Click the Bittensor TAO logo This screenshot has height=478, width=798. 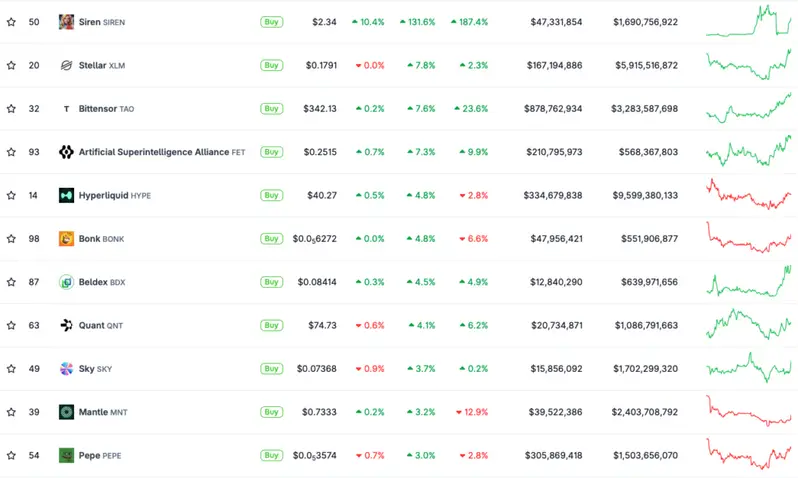(66, 108)
